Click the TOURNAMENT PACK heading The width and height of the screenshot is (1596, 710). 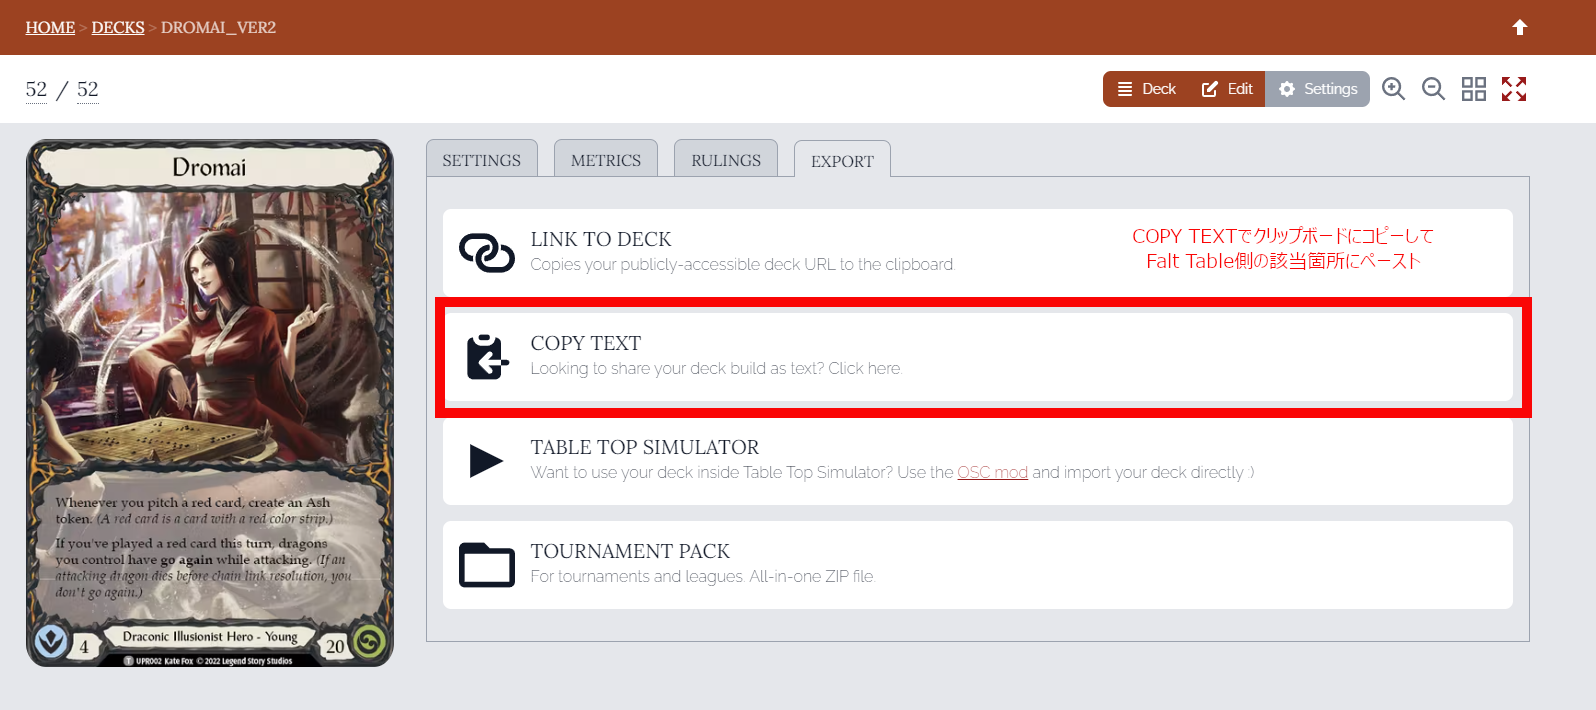point(630,551)
